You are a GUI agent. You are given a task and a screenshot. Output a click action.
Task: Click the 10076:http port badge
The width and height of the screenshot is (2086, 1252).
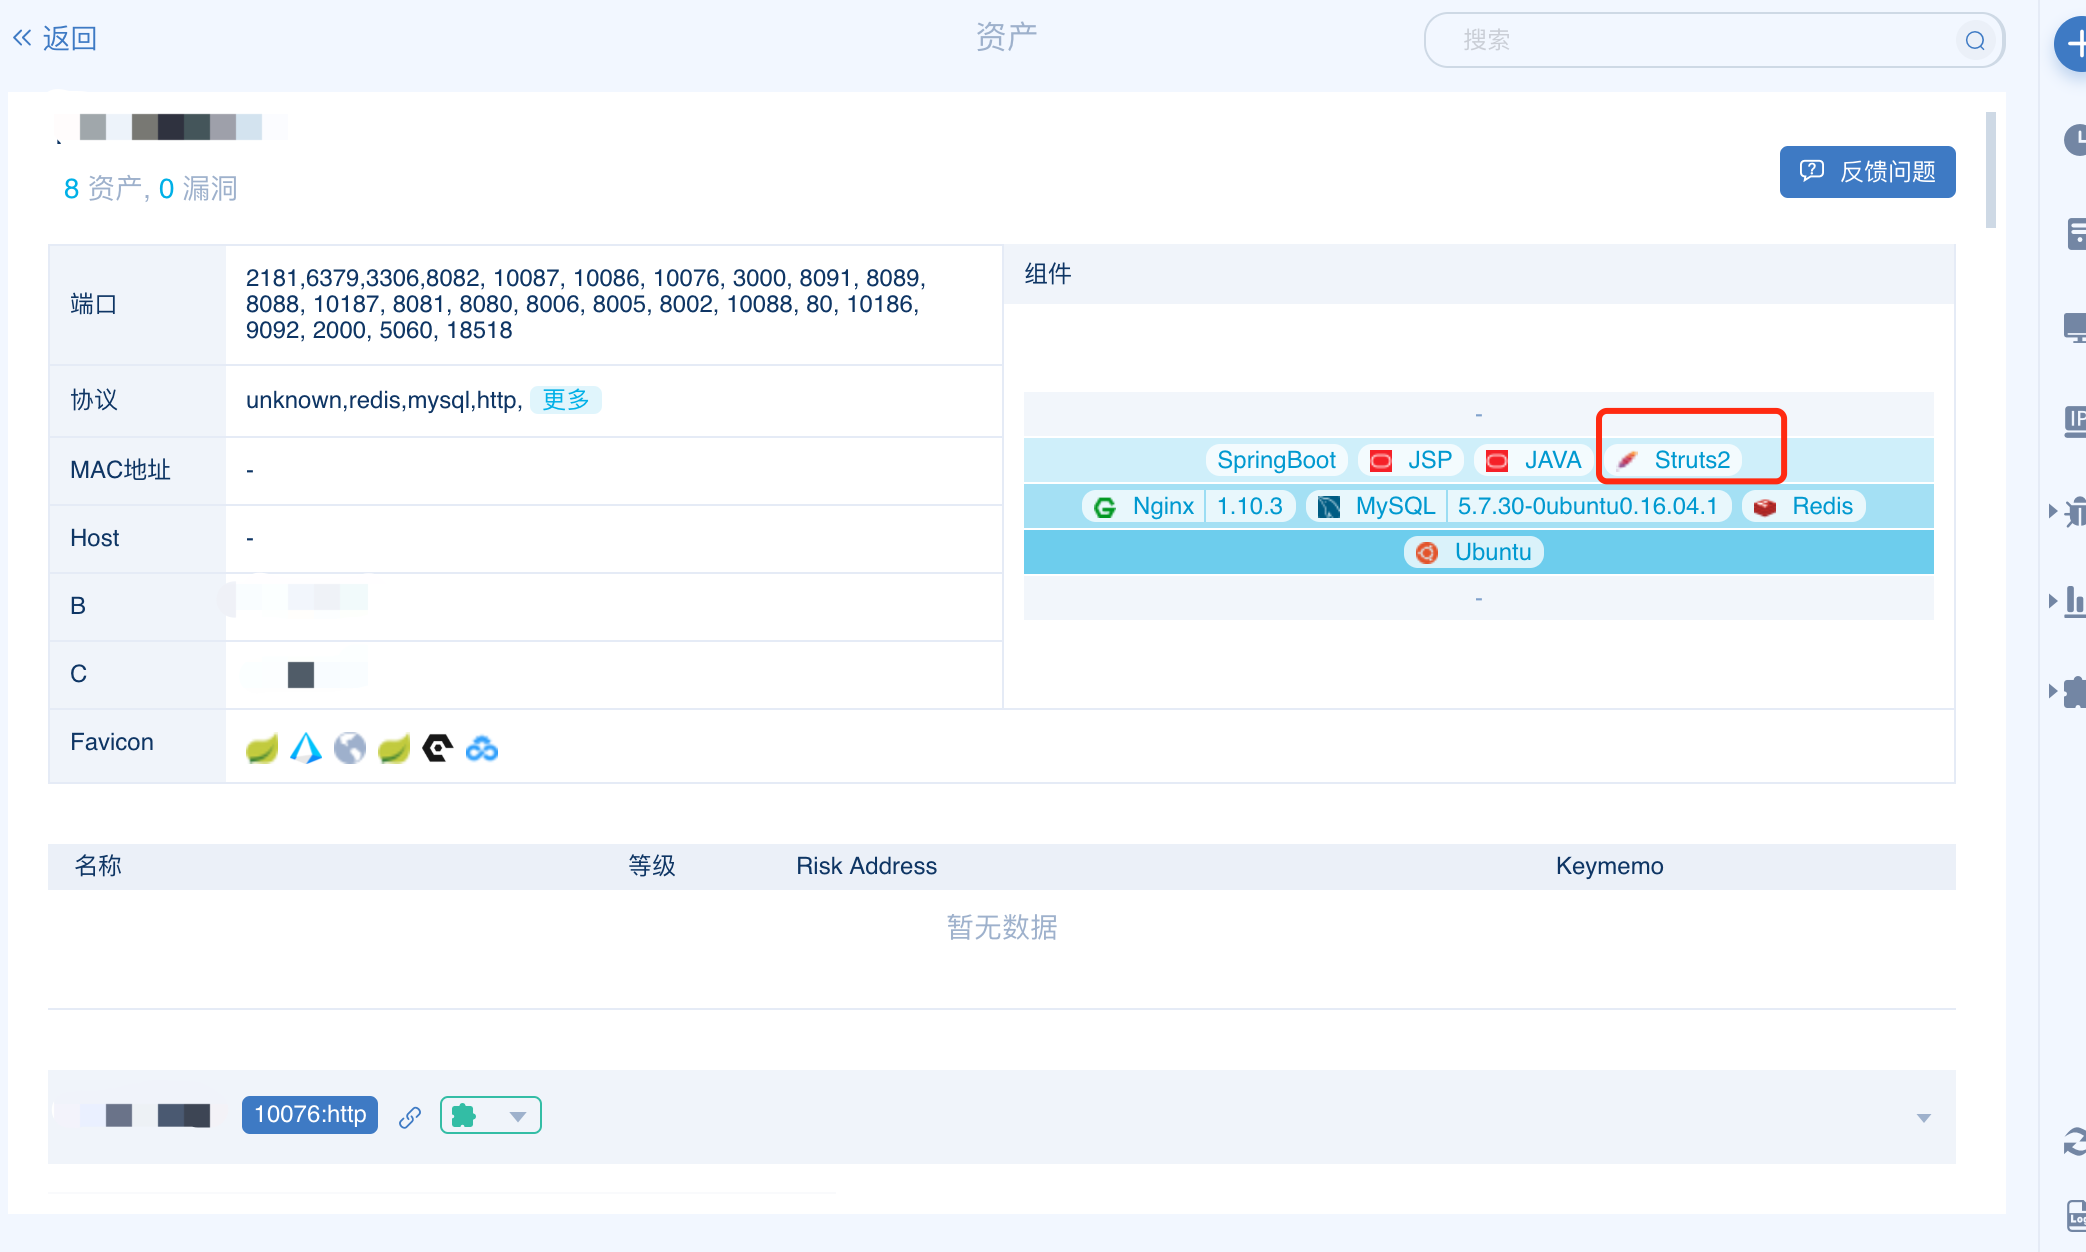(x=310, y=1115)
